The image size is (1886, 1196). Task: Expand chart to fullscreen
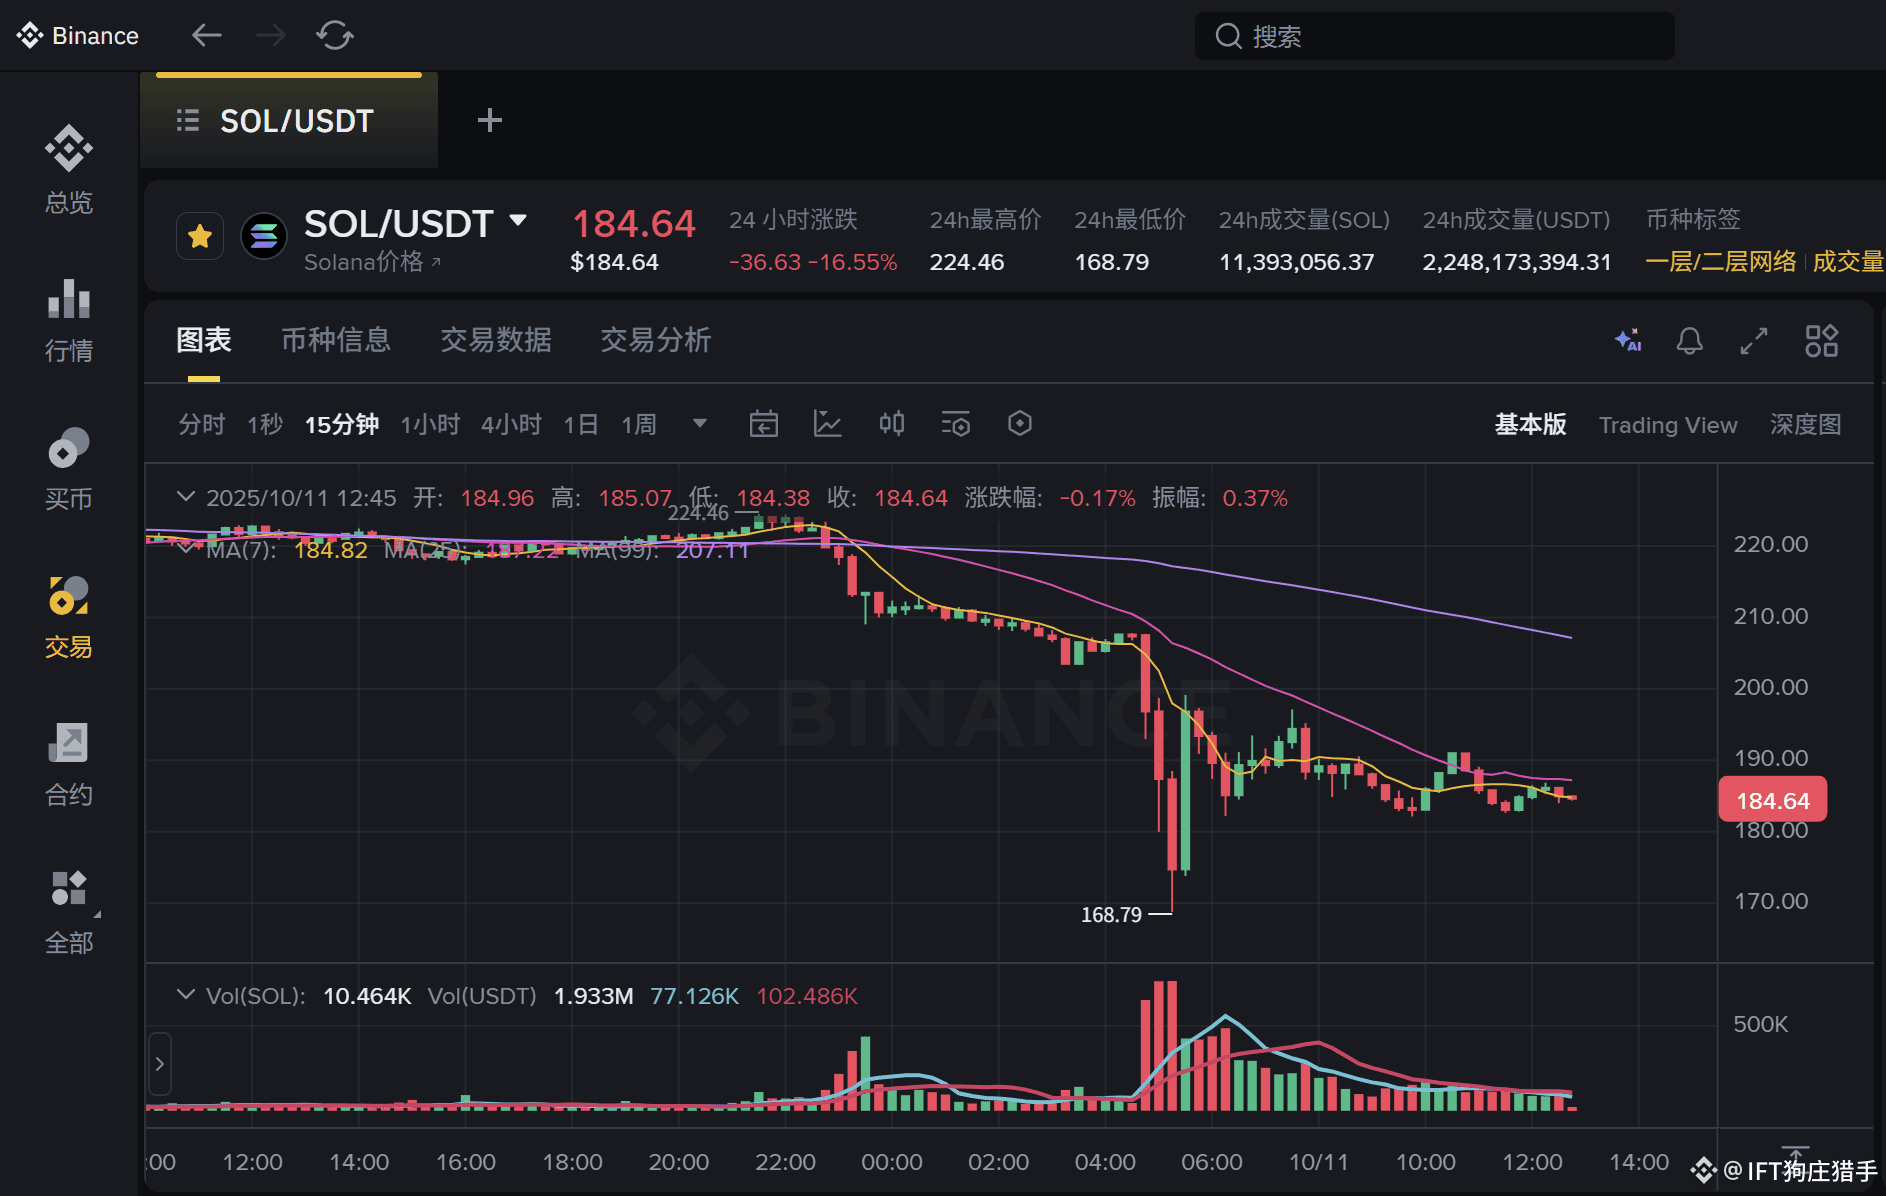[1754, 341]
